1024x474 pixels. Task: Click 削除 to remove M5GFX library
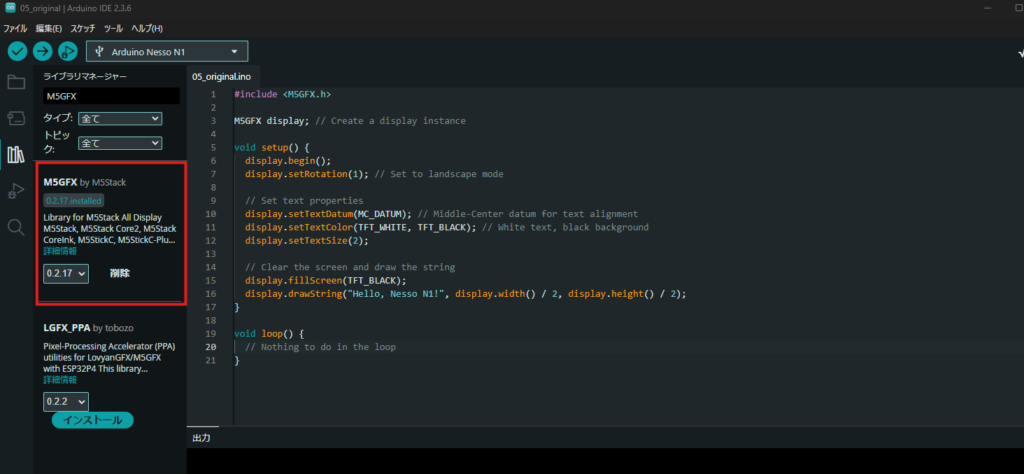click(120, 273)
